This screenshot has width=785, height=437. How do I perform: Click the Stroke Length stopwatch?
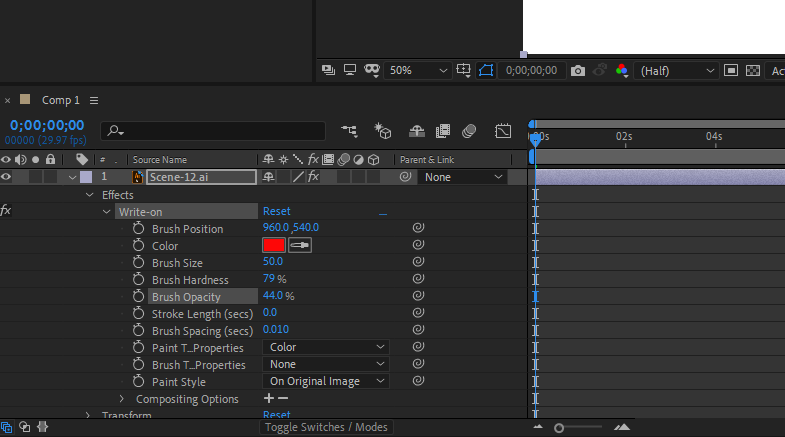coord(138,314)
